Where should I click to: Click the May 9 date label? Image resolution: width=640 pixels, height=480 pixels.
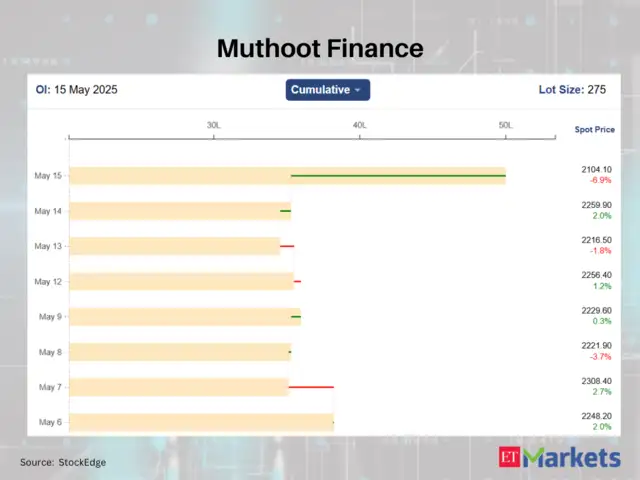pyautogui.click(x=50, y=316)
